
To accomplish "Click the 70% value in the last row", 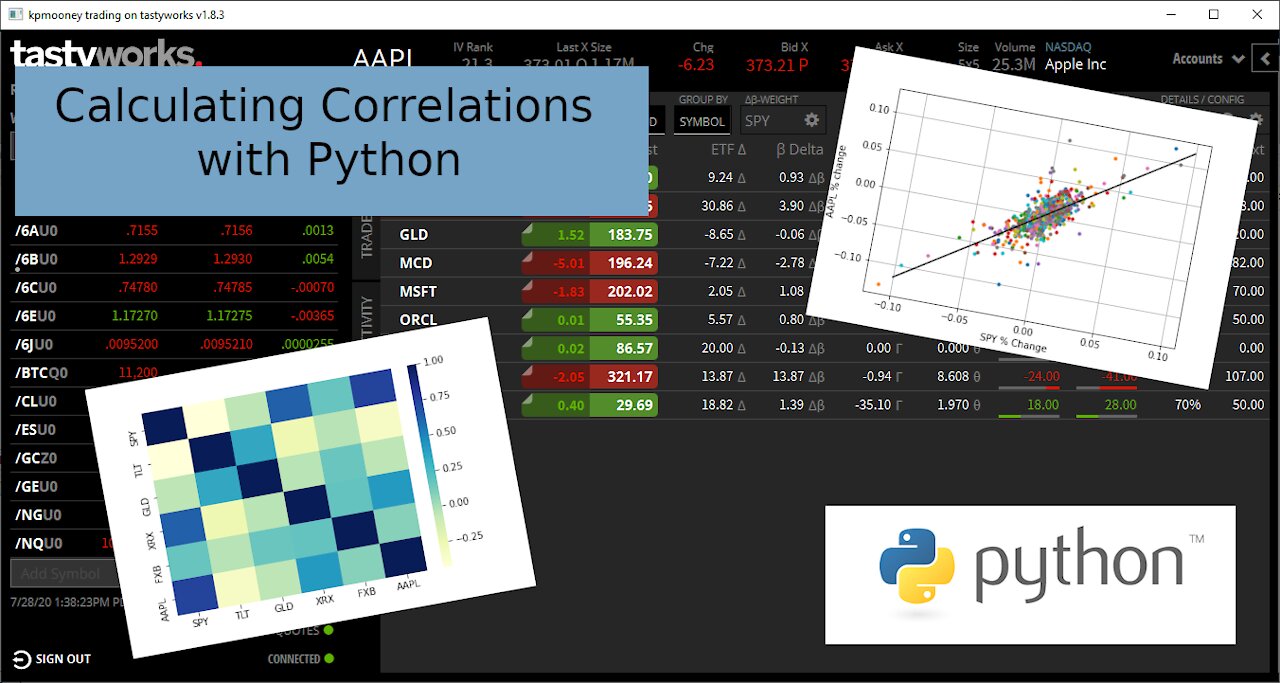I will click(x=1188, y=405).
